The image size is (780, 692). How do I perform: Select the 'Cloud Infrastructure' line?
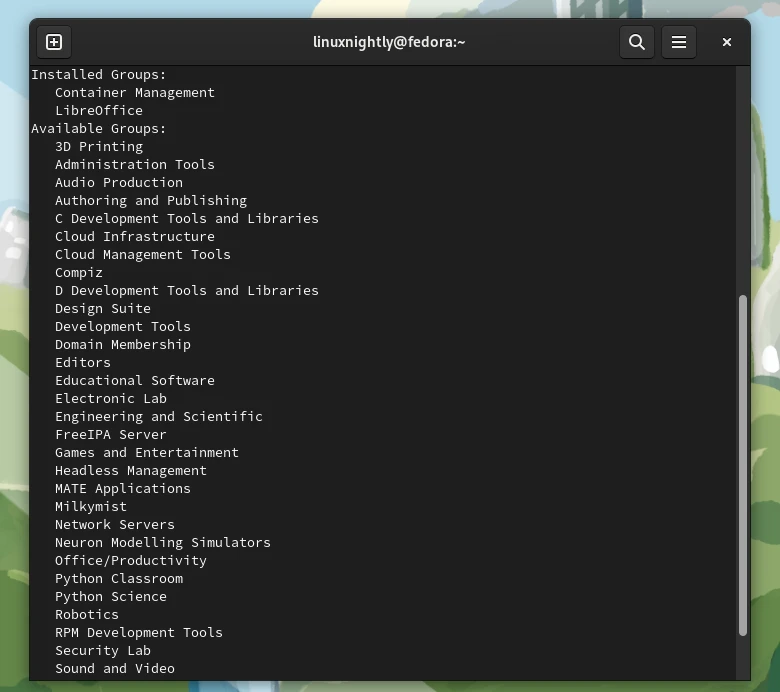[x=135, y=236]
